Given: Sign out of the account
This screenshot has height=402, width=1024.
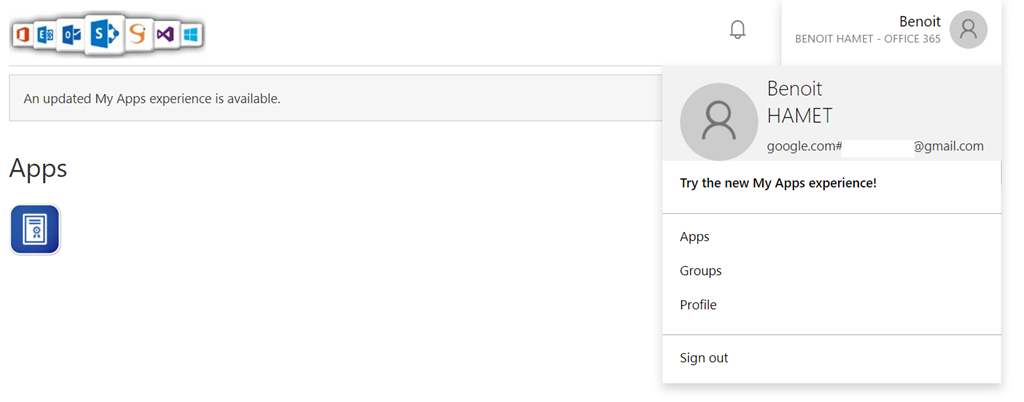Looking at the screenshot, I should (704, 358).
